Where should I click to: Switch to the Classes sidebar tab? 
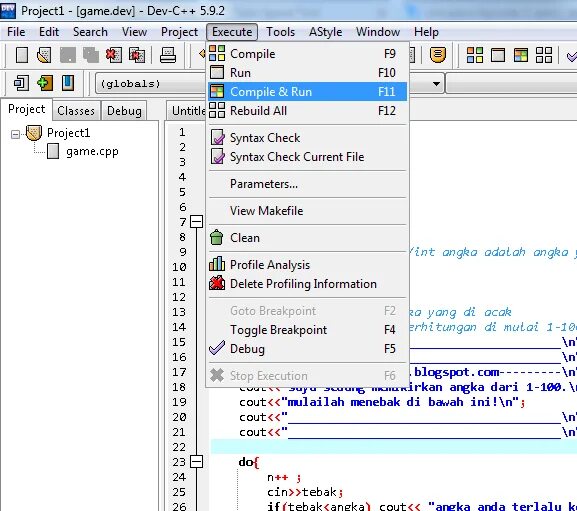click(76, 111)
